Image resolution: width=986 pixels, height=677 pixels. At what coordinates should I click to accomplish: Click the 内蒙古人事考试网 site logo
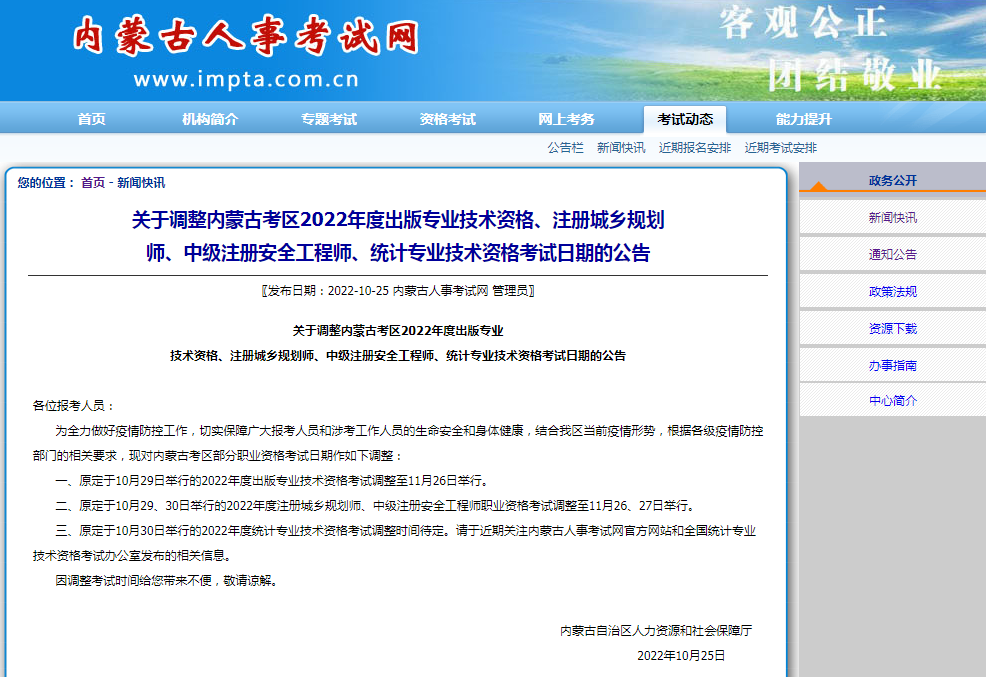[245, 38]
